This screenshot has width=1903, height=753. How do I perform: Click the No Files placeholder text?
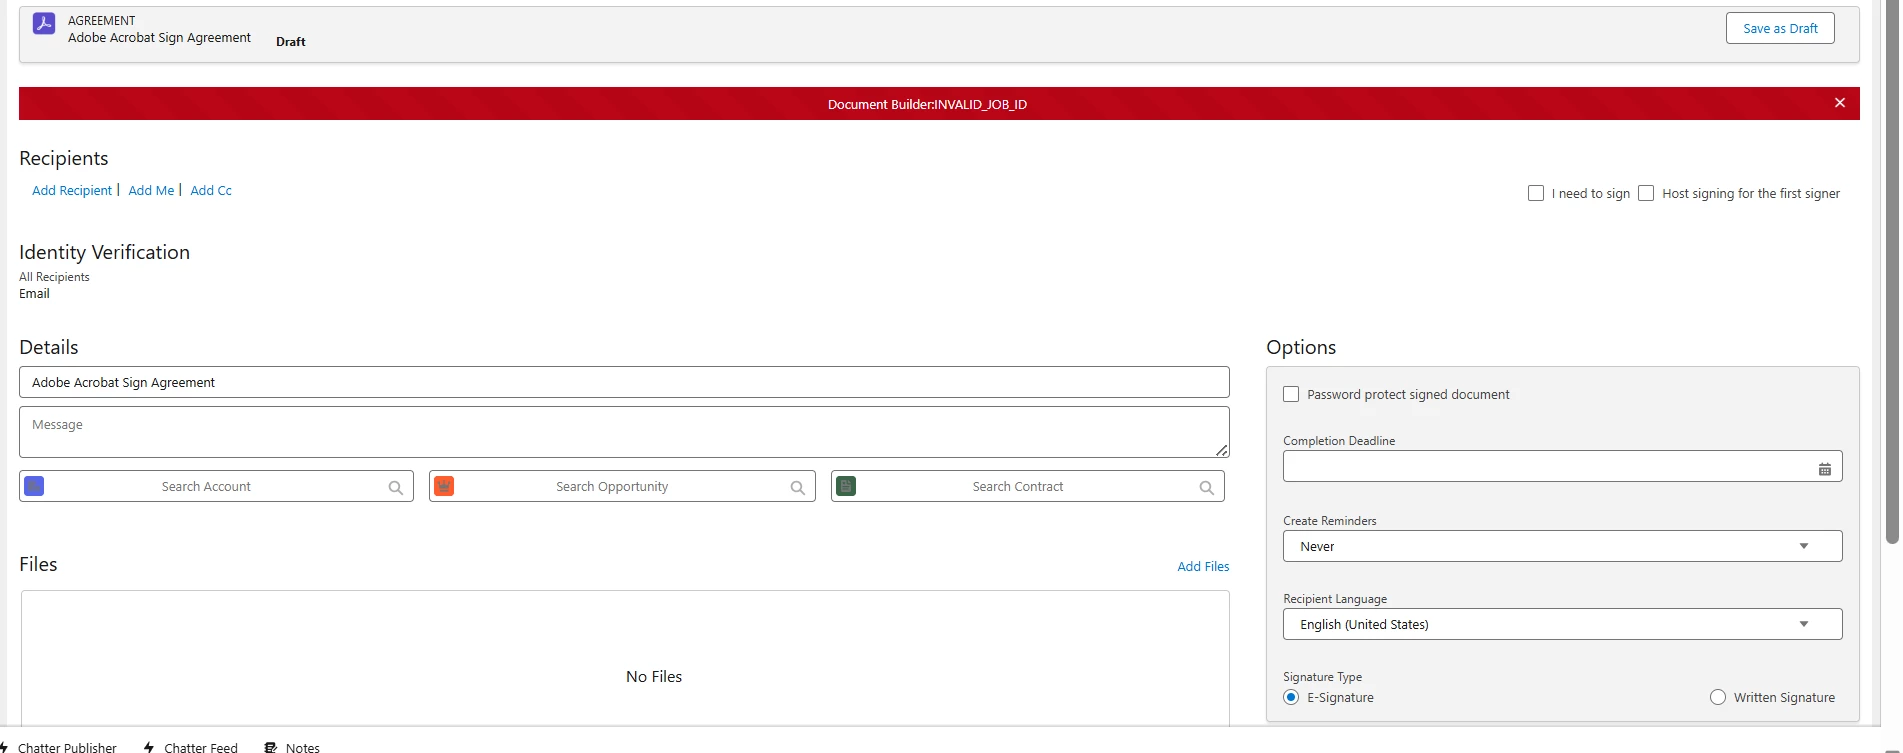pyautogui.click(x=654, y=677)
